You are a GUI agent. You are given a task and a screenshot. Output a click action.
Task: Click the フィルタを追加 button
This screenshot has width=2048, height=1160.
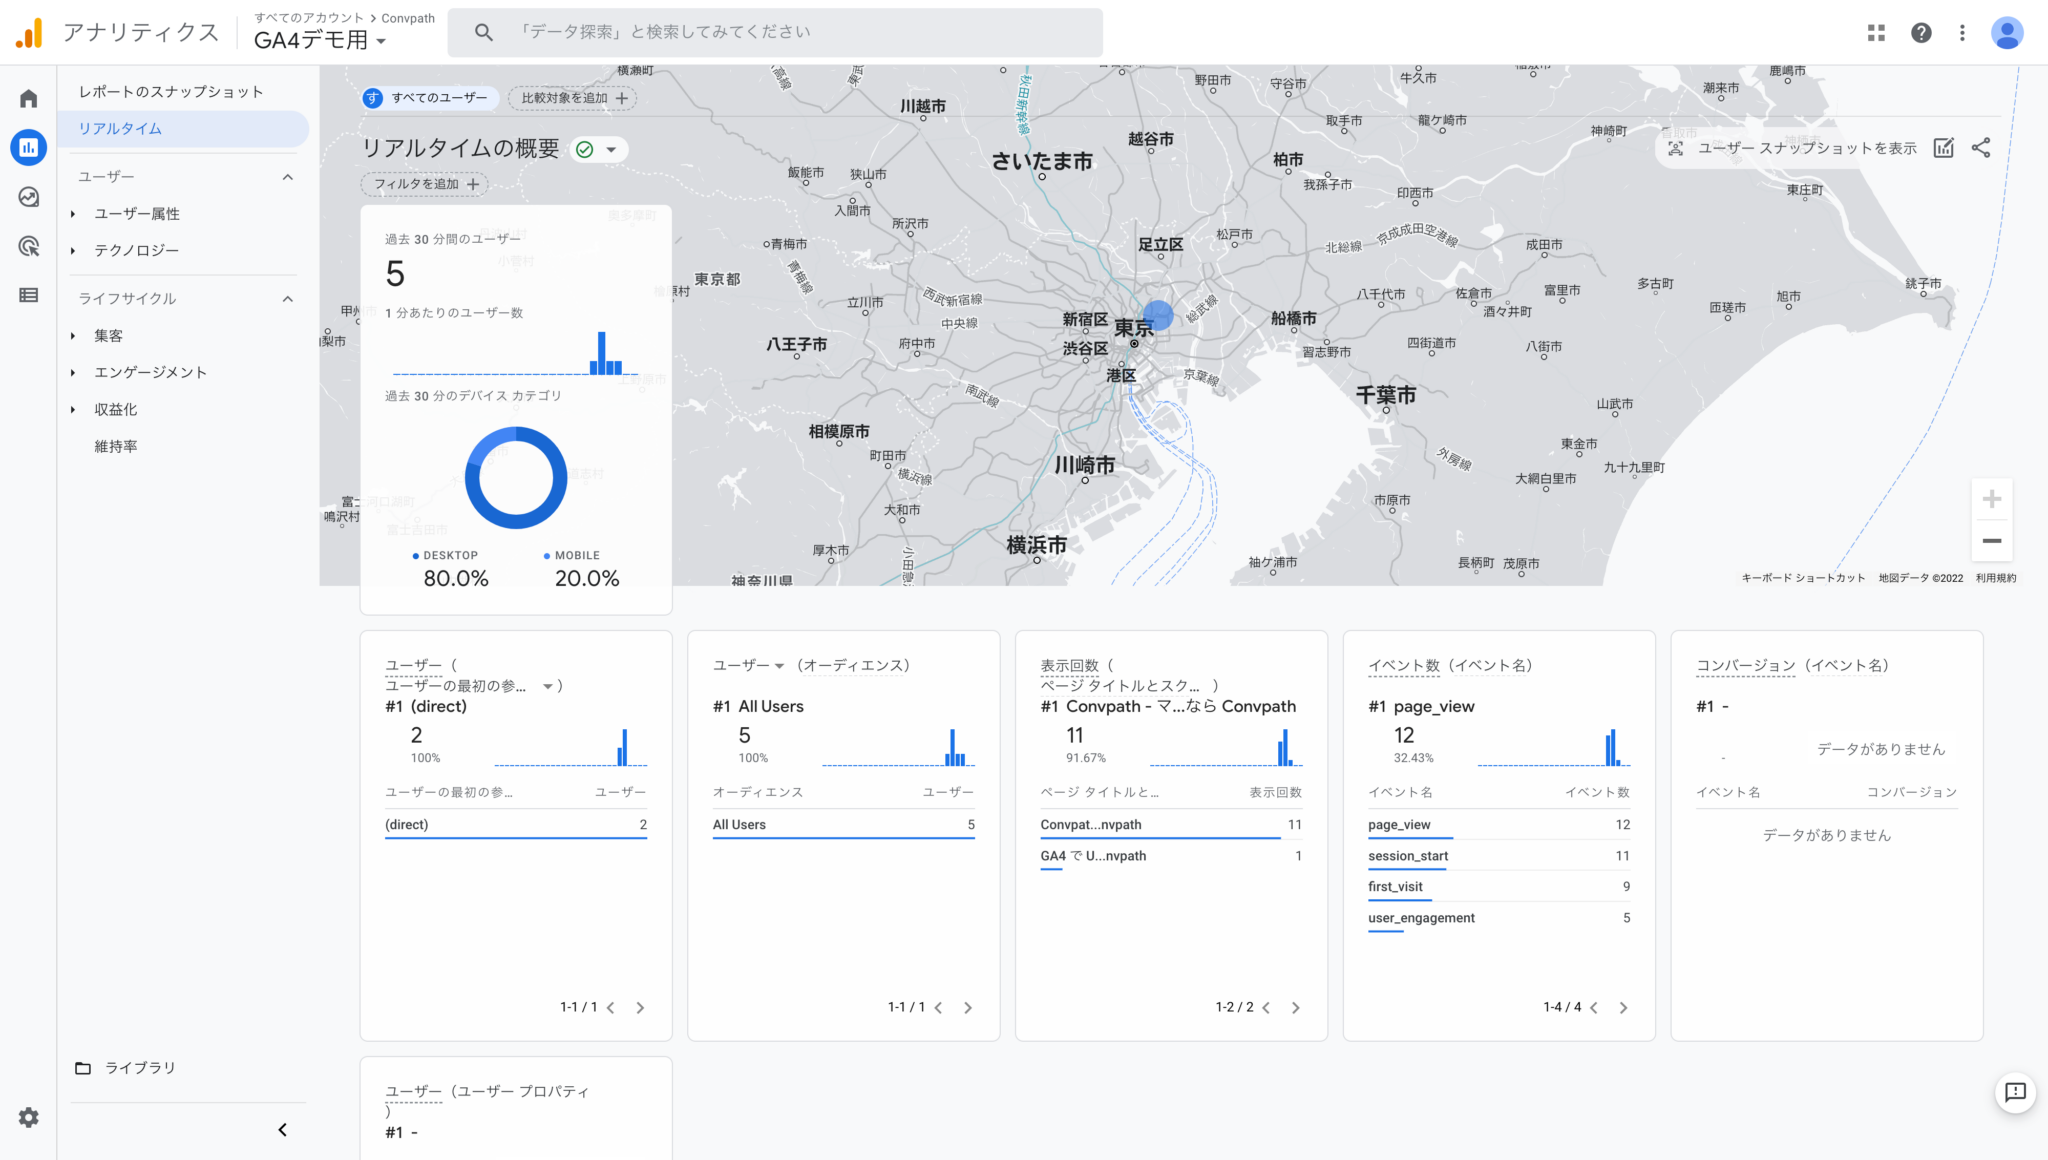pos(422,183)
